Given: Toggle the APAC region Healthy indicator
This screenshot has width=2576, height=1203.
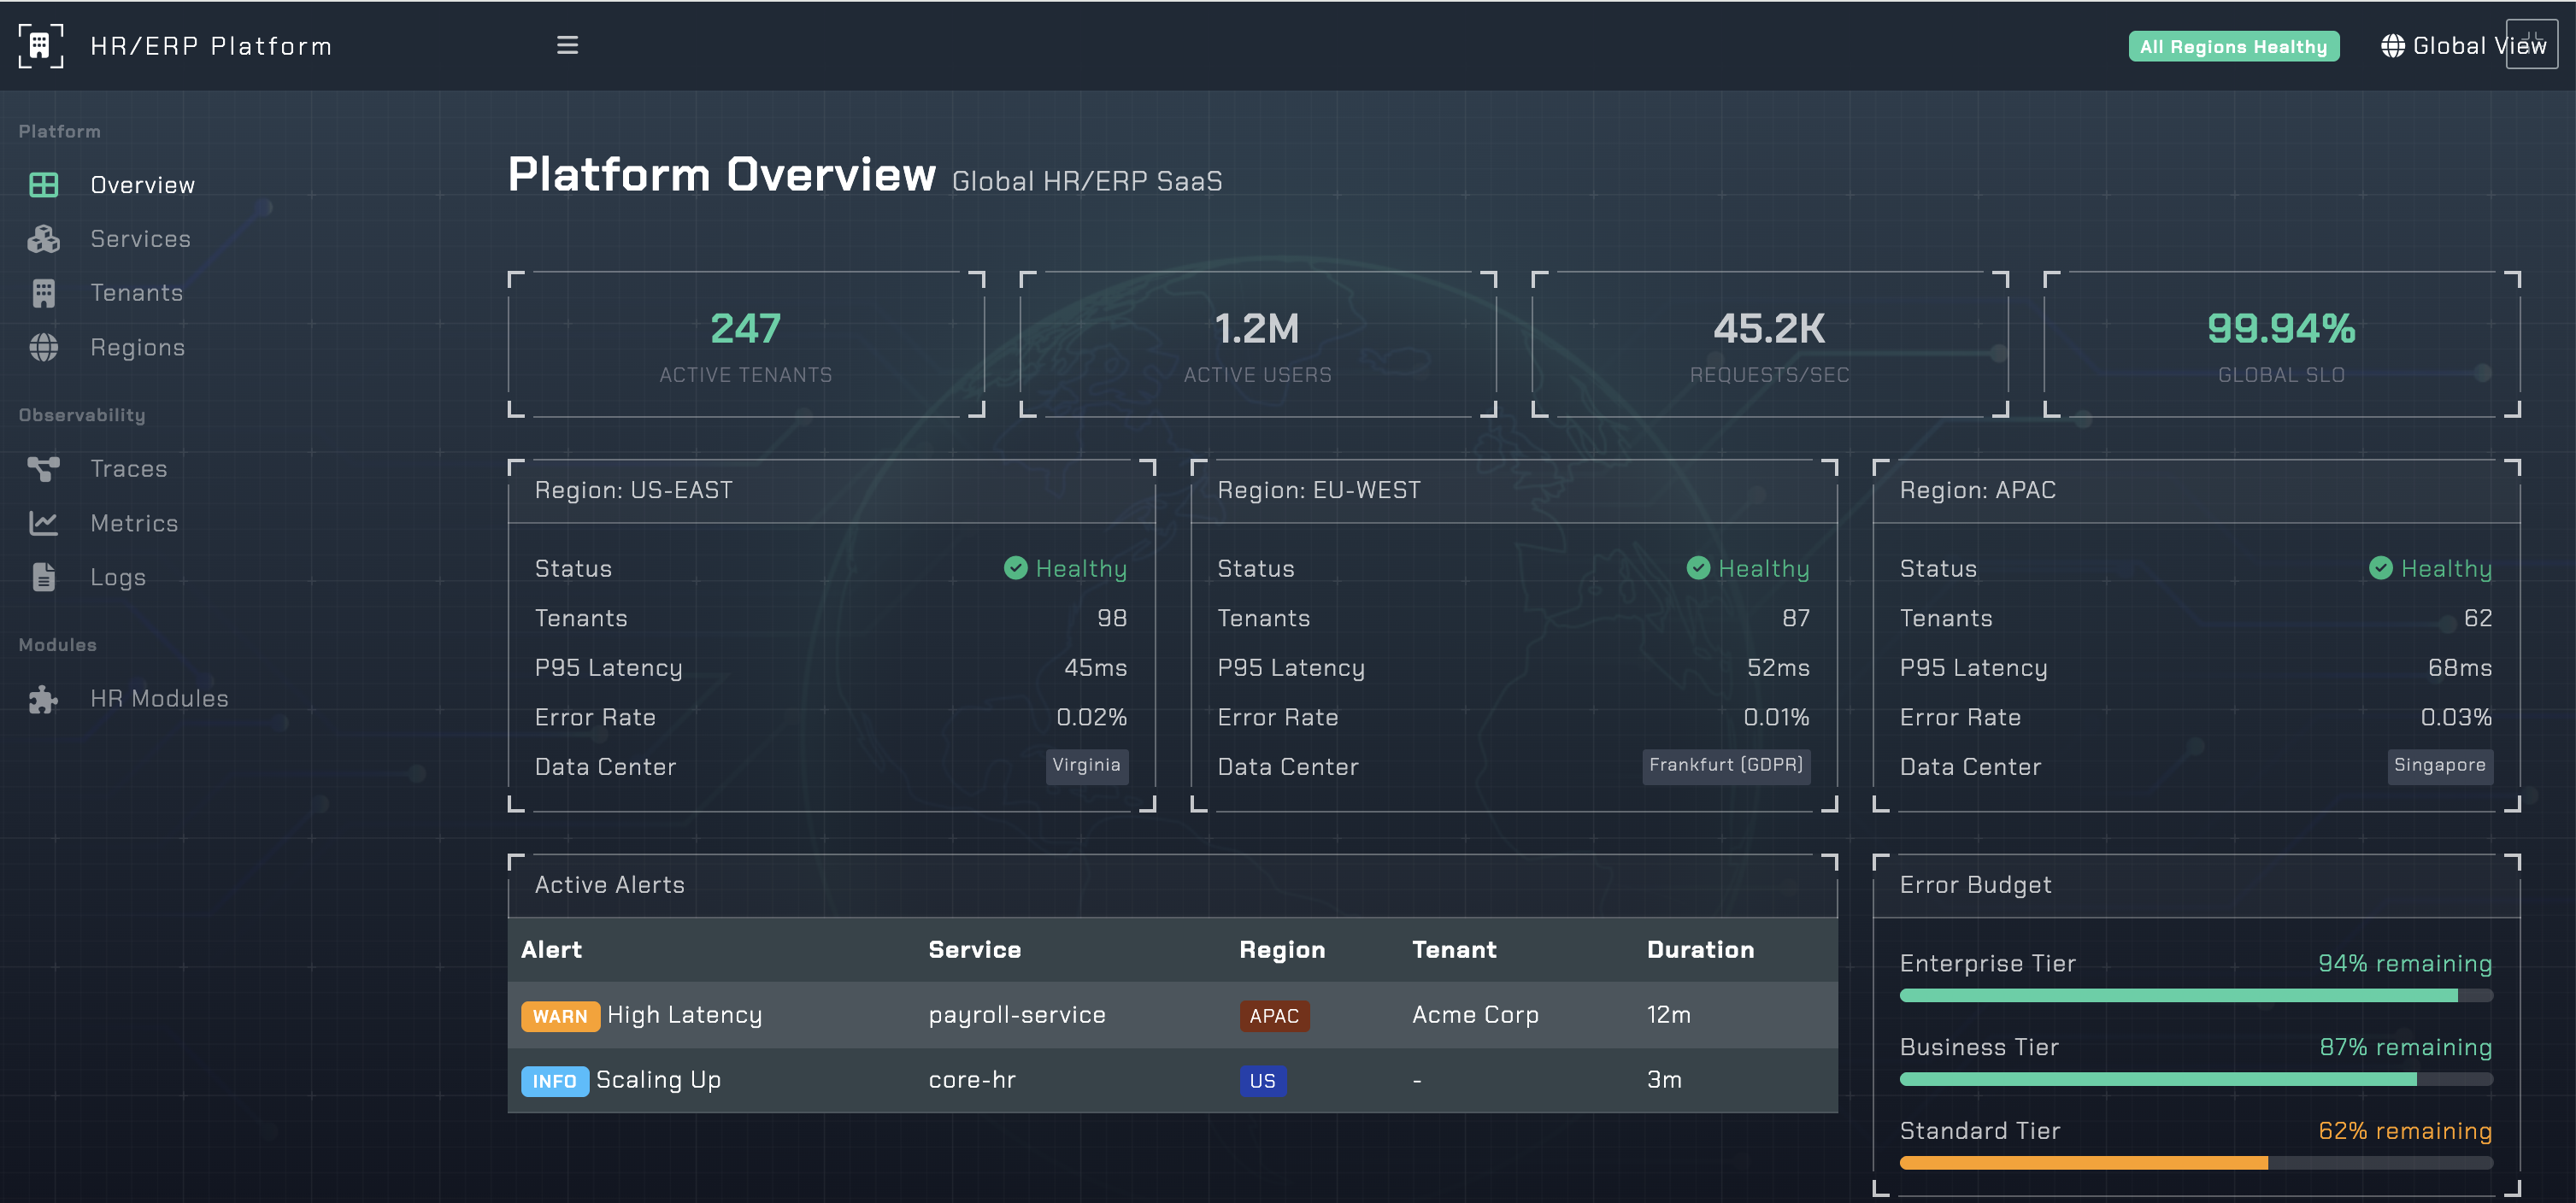Looking at the screenshot, I should click(2380, 568).
